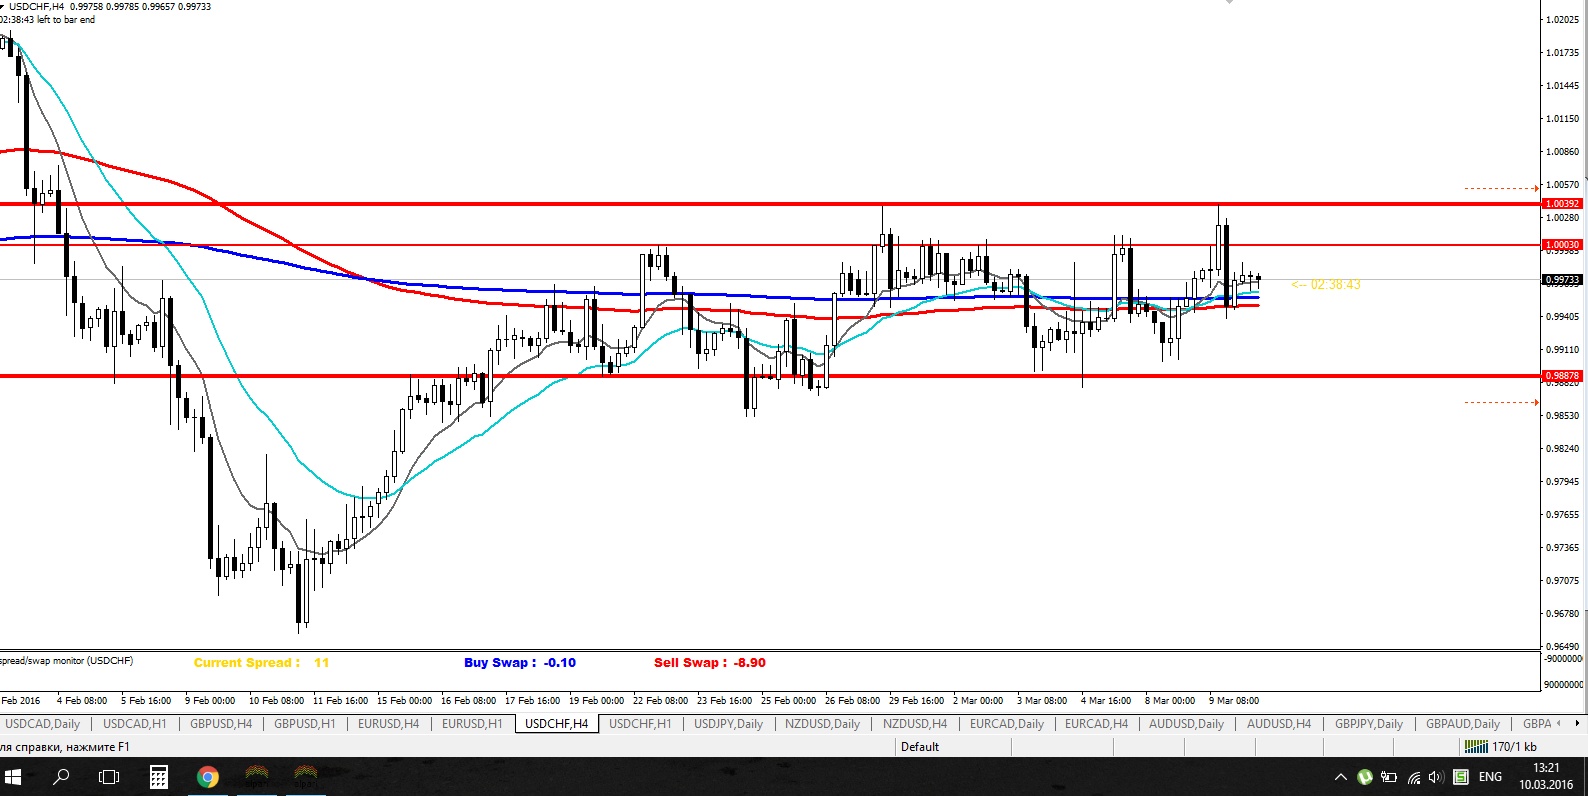1588x796 pixels.
Task: Open the uTorrent tray icon
Action: [1365, 777]
